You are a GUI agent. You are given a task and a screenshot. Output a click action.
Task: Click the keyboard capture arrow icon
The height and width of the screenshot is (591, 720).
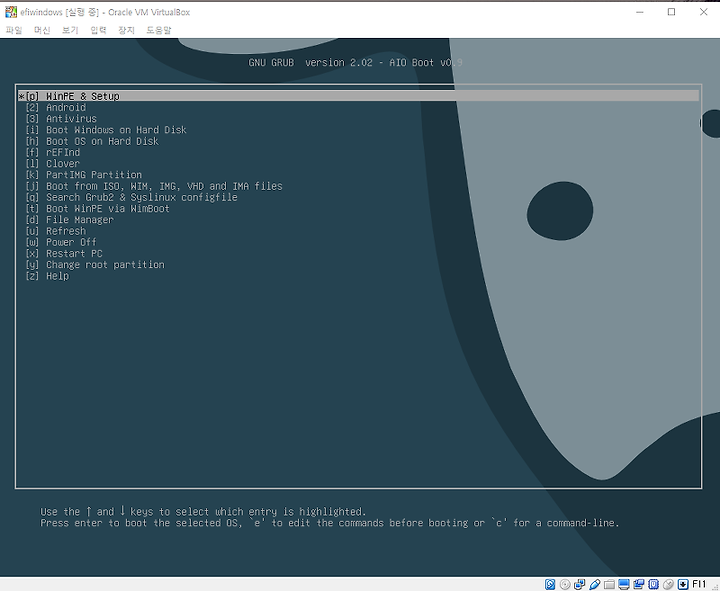point(683,584)
